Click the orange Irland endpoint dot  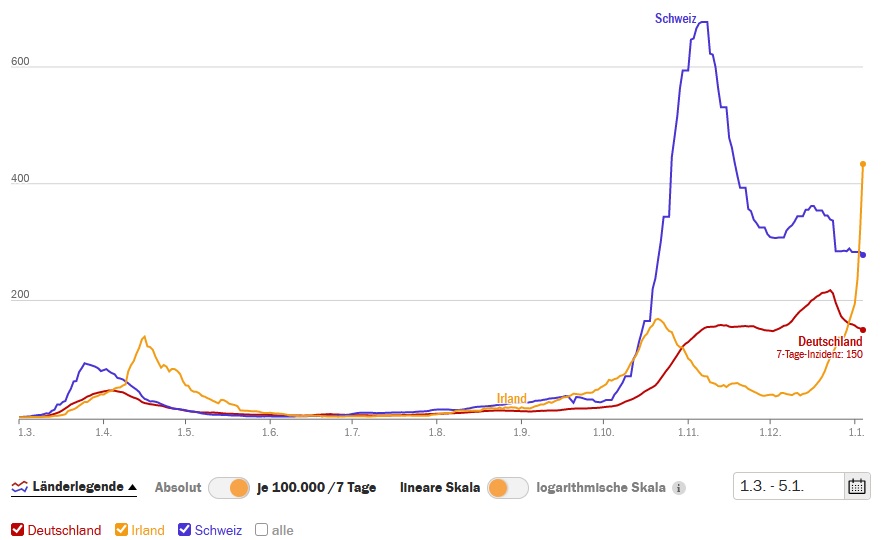(x=863, y=164)
